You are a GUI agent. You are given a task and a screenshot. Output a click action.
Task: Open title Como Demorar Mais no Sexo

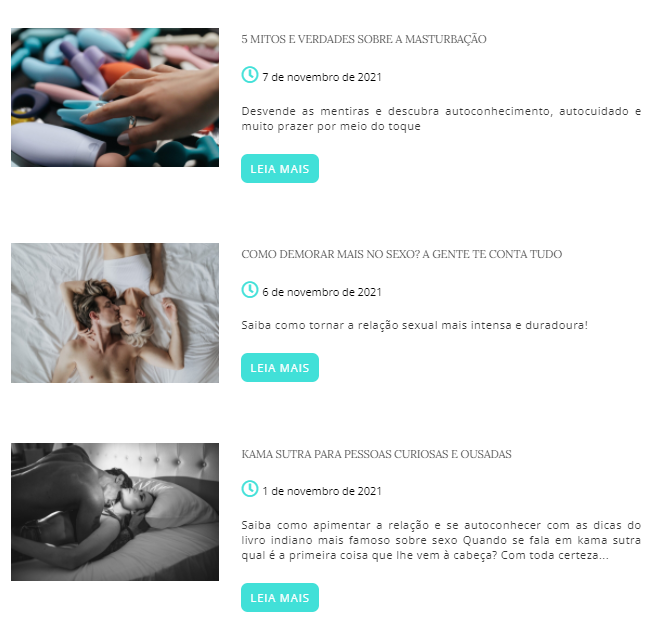[401, 254]
